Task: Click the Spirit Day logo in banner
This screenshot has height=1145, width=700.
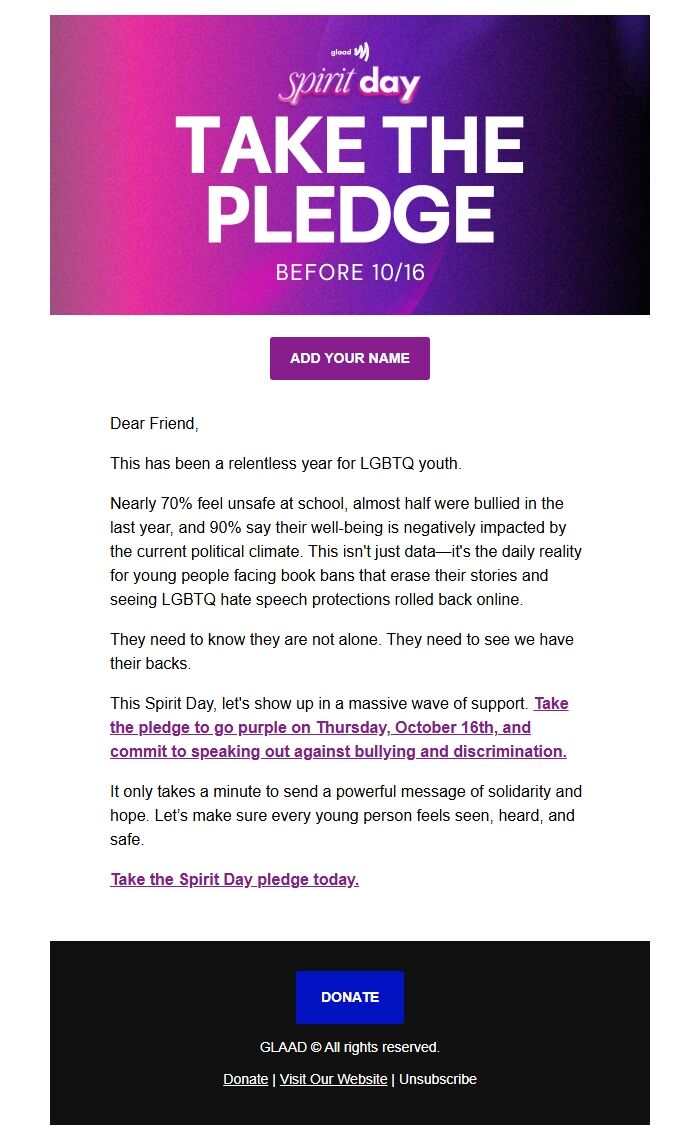Action: 349,85
